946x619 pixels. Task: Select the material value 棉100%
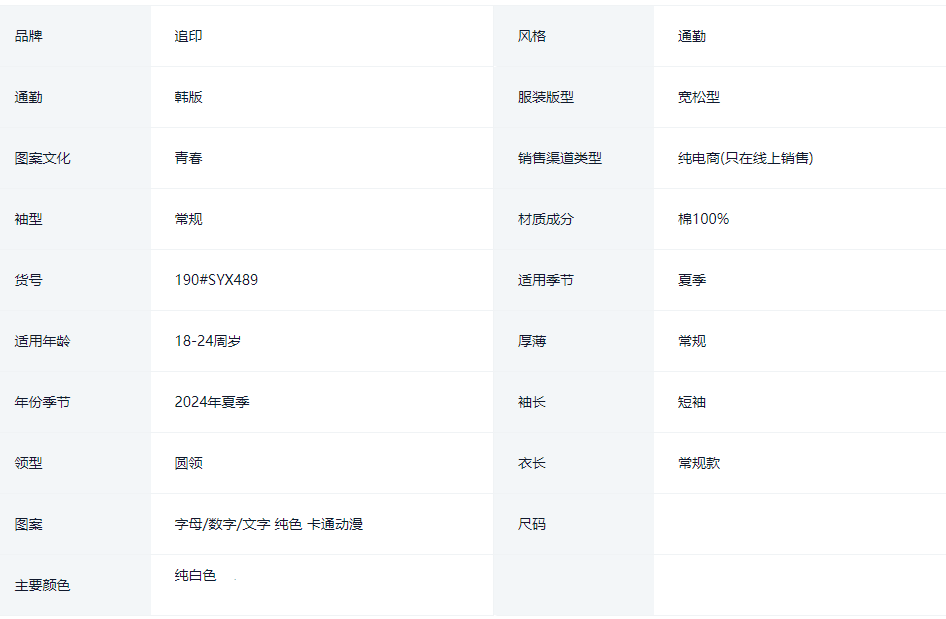(x=703, y=219)
